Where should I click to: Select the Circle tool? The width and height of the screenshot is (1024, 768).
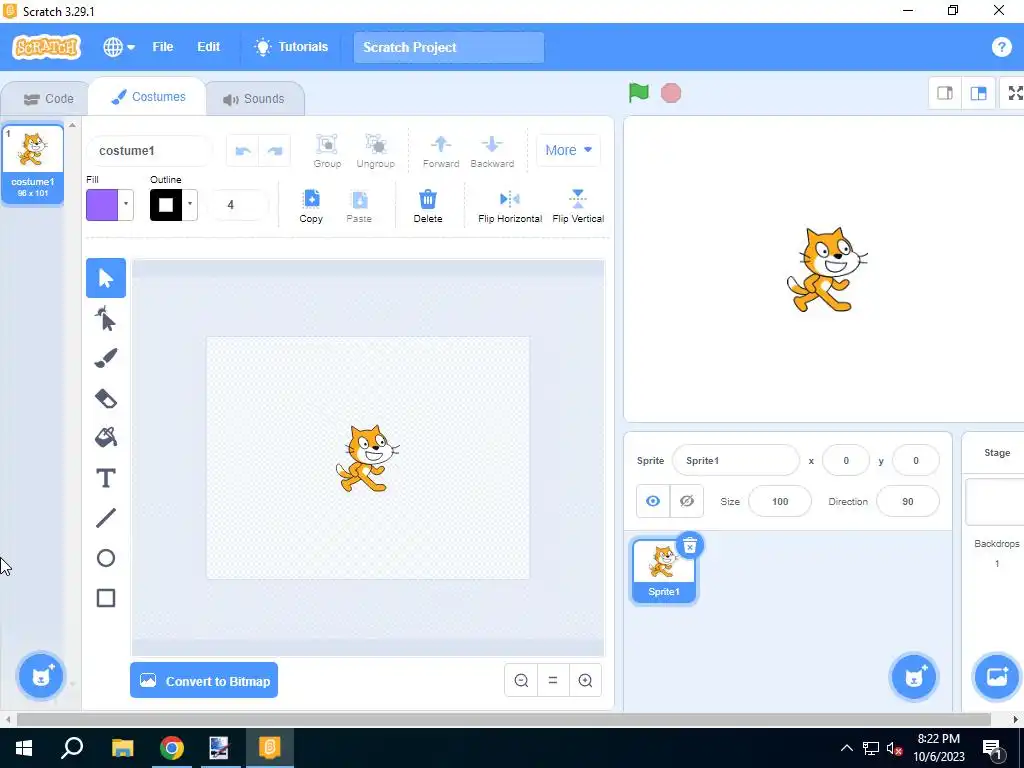coord(106,558)
